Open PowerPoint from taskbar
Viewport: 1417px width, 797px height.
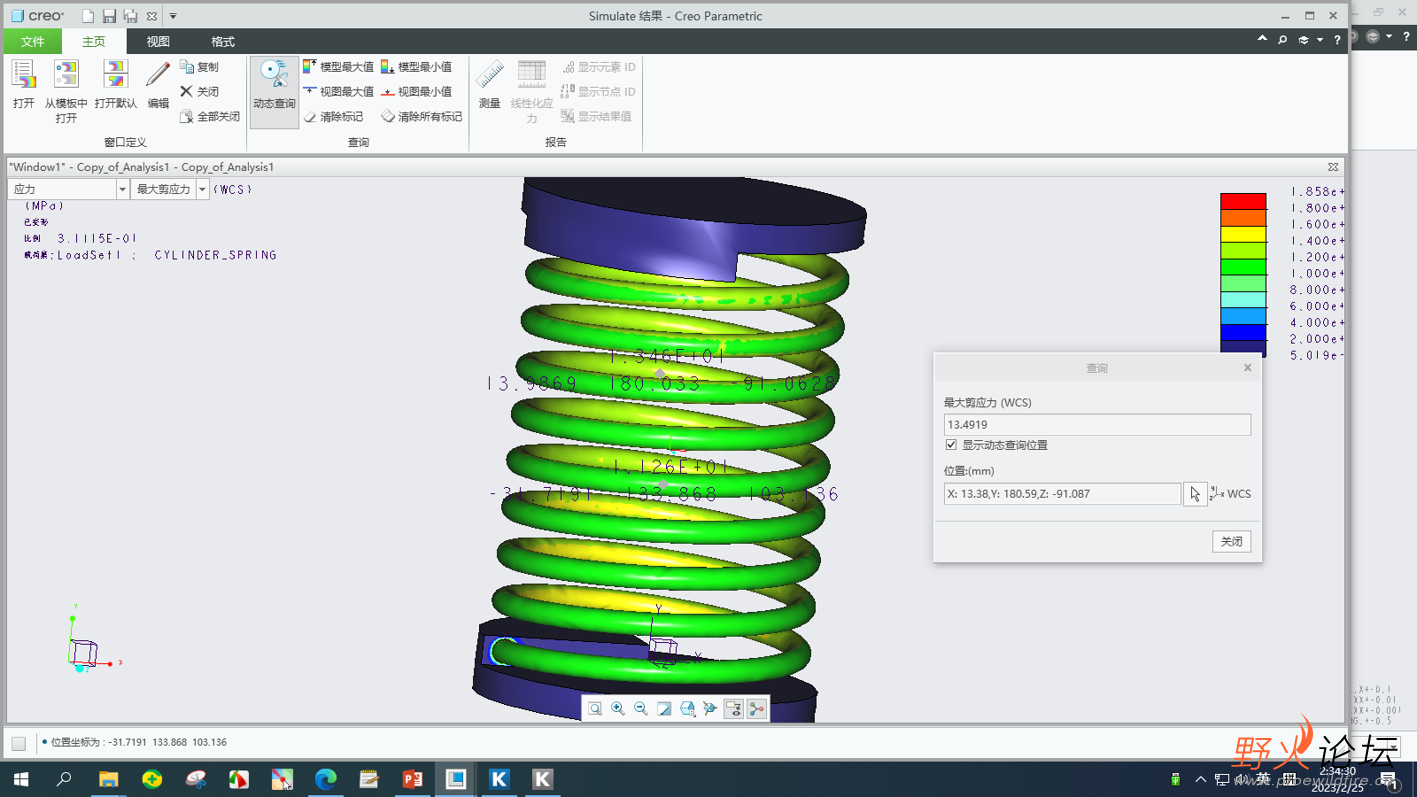coord(412,779)
